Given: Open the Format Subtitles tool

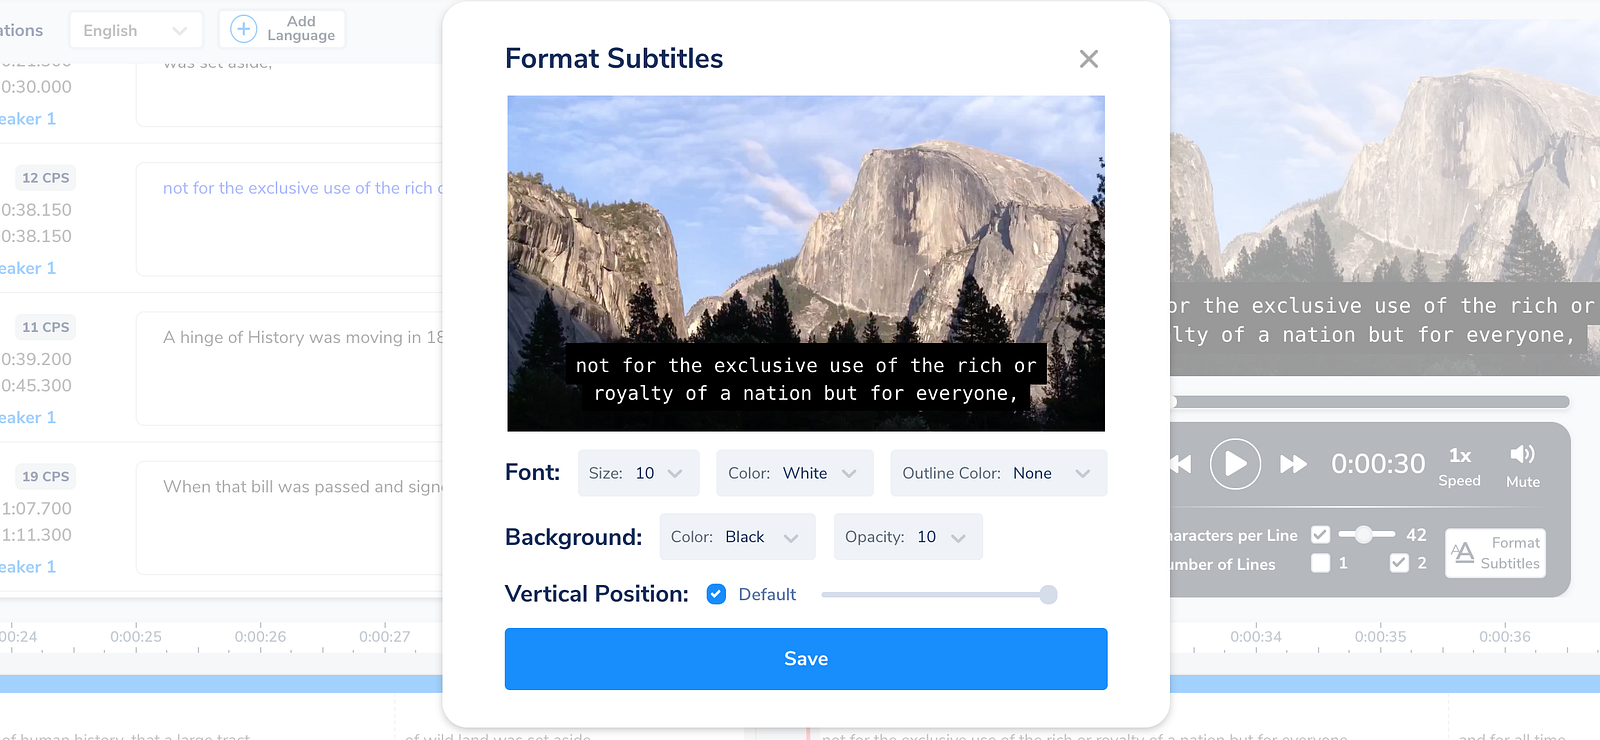Looking at the screenshot, I should tap(1495, 553).
